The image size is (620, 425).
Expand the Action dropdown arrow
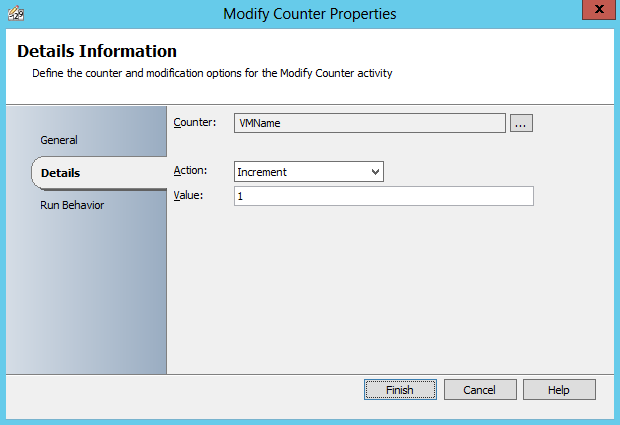point(375,172)
